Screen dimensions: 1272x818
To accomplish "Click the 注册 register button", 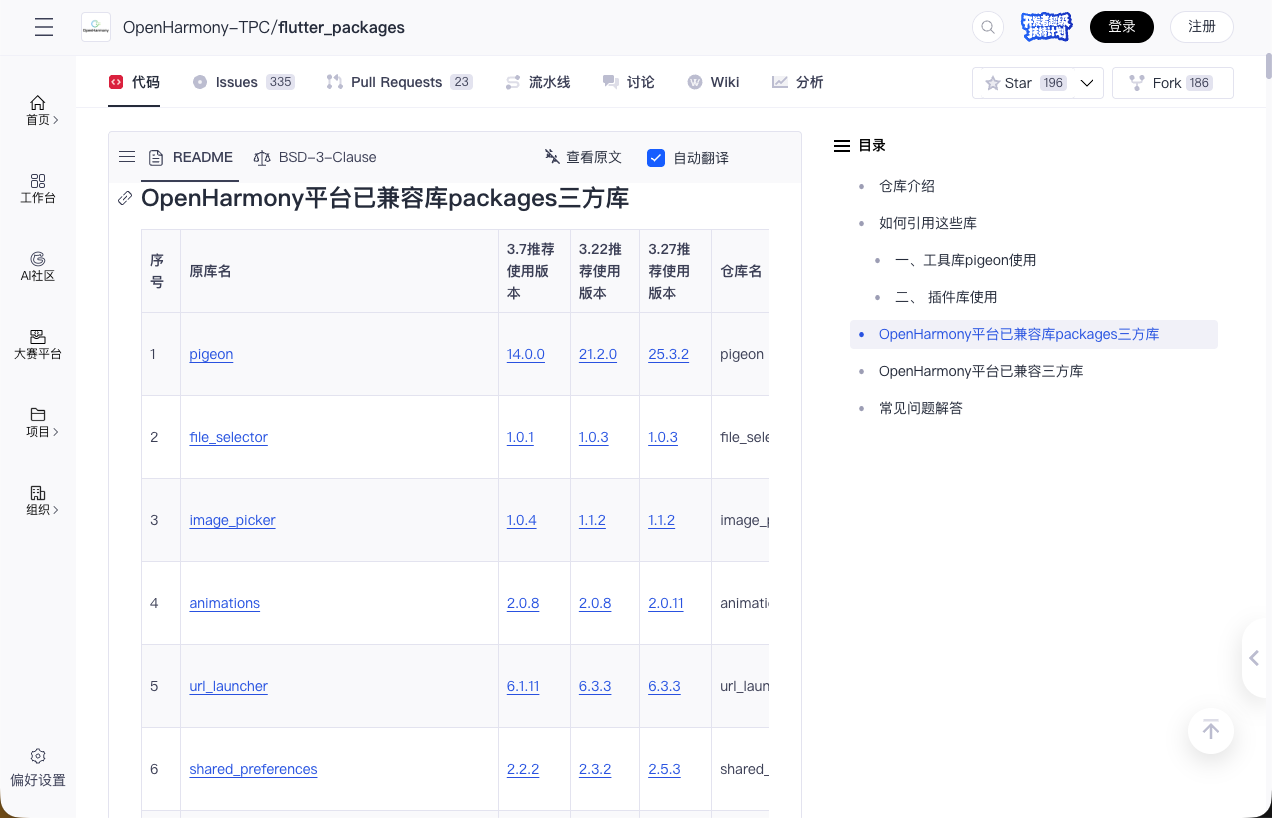I will pyautogui.click(x=1201, y=26).
